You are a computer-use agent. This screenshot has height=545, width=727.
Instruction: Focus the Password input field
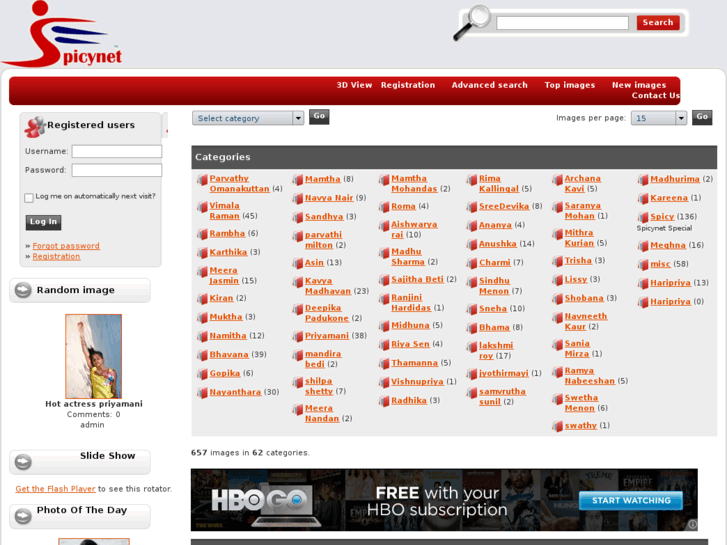click(x=117, y=170)
